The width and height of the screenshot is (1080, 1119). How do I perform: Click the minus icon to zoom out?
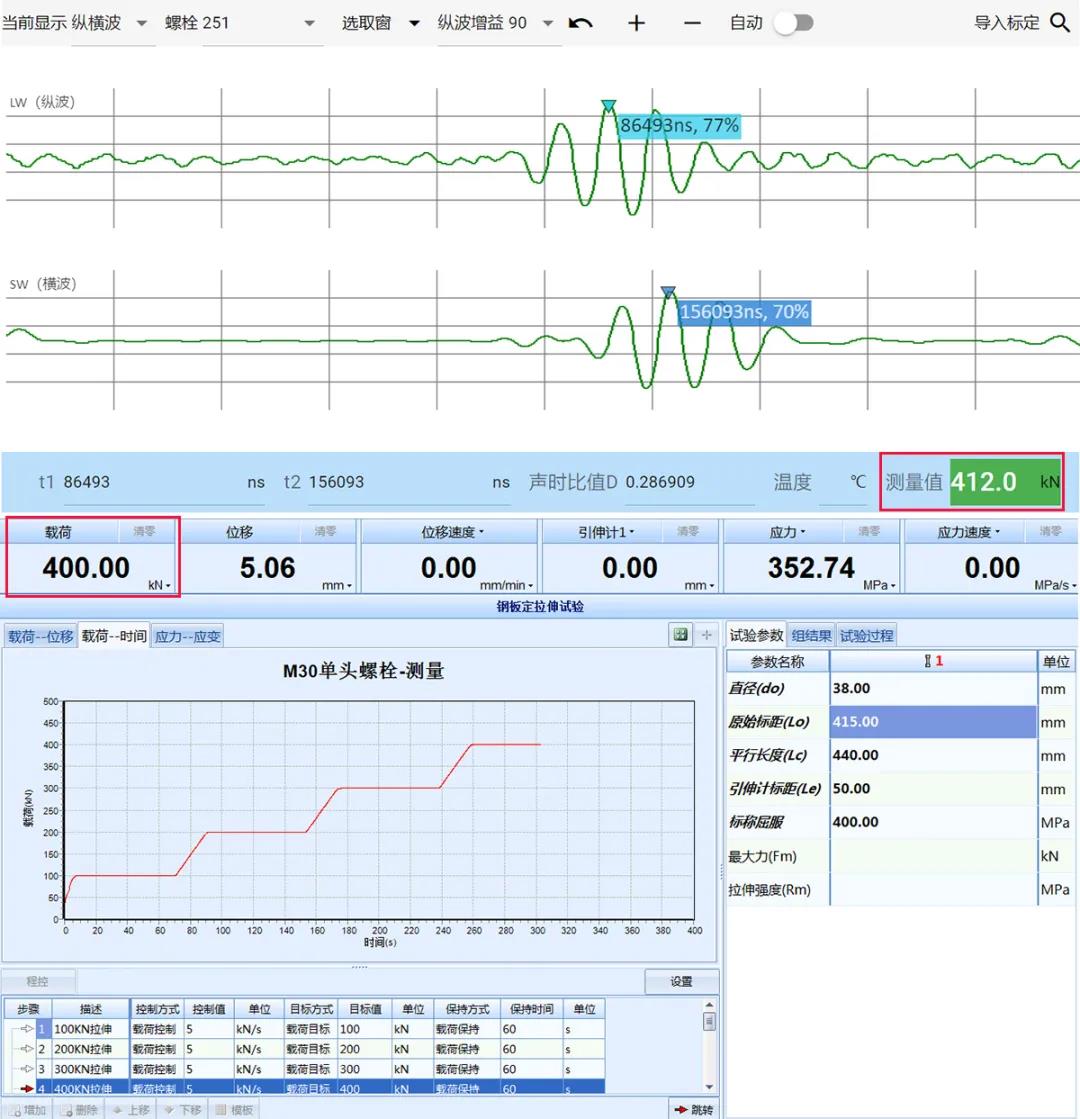(x=692, y=23)
